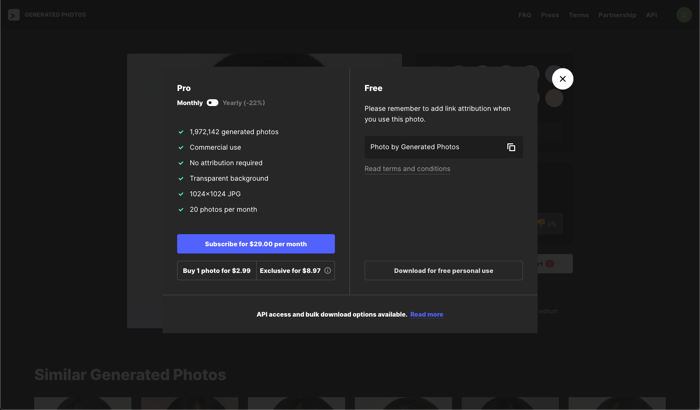Screen dimensions: 700x410
Task: Close the pricing dialog with X button
Action: (x=562, y=79)
